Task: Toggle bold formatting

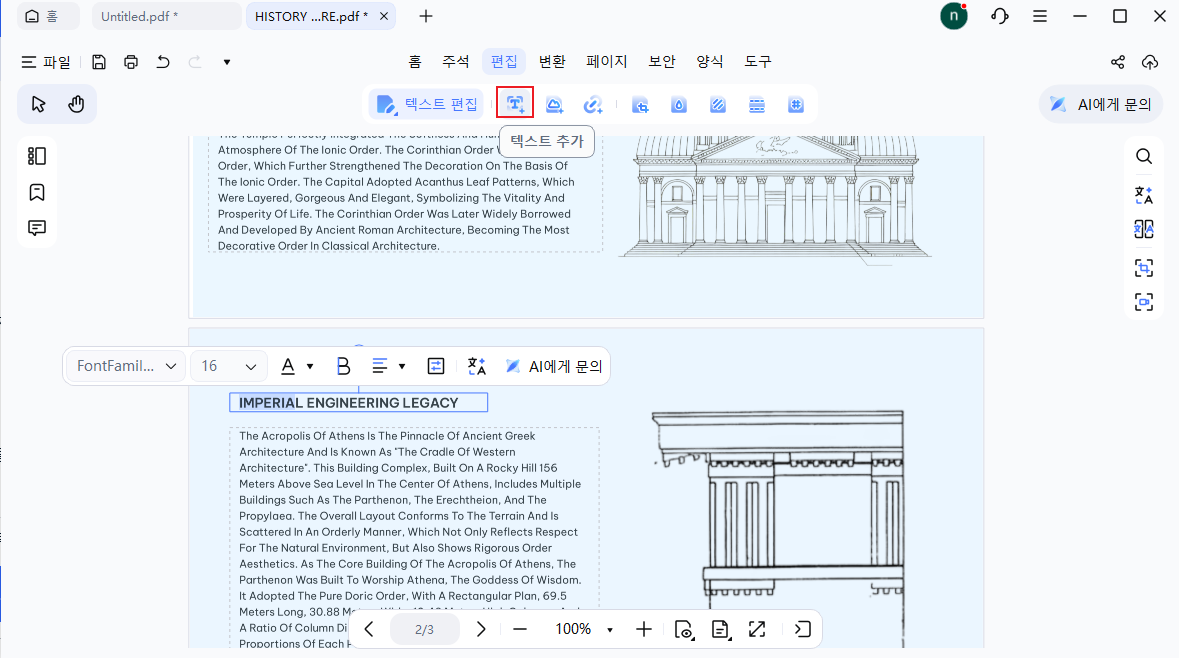Action: (344, 366)
